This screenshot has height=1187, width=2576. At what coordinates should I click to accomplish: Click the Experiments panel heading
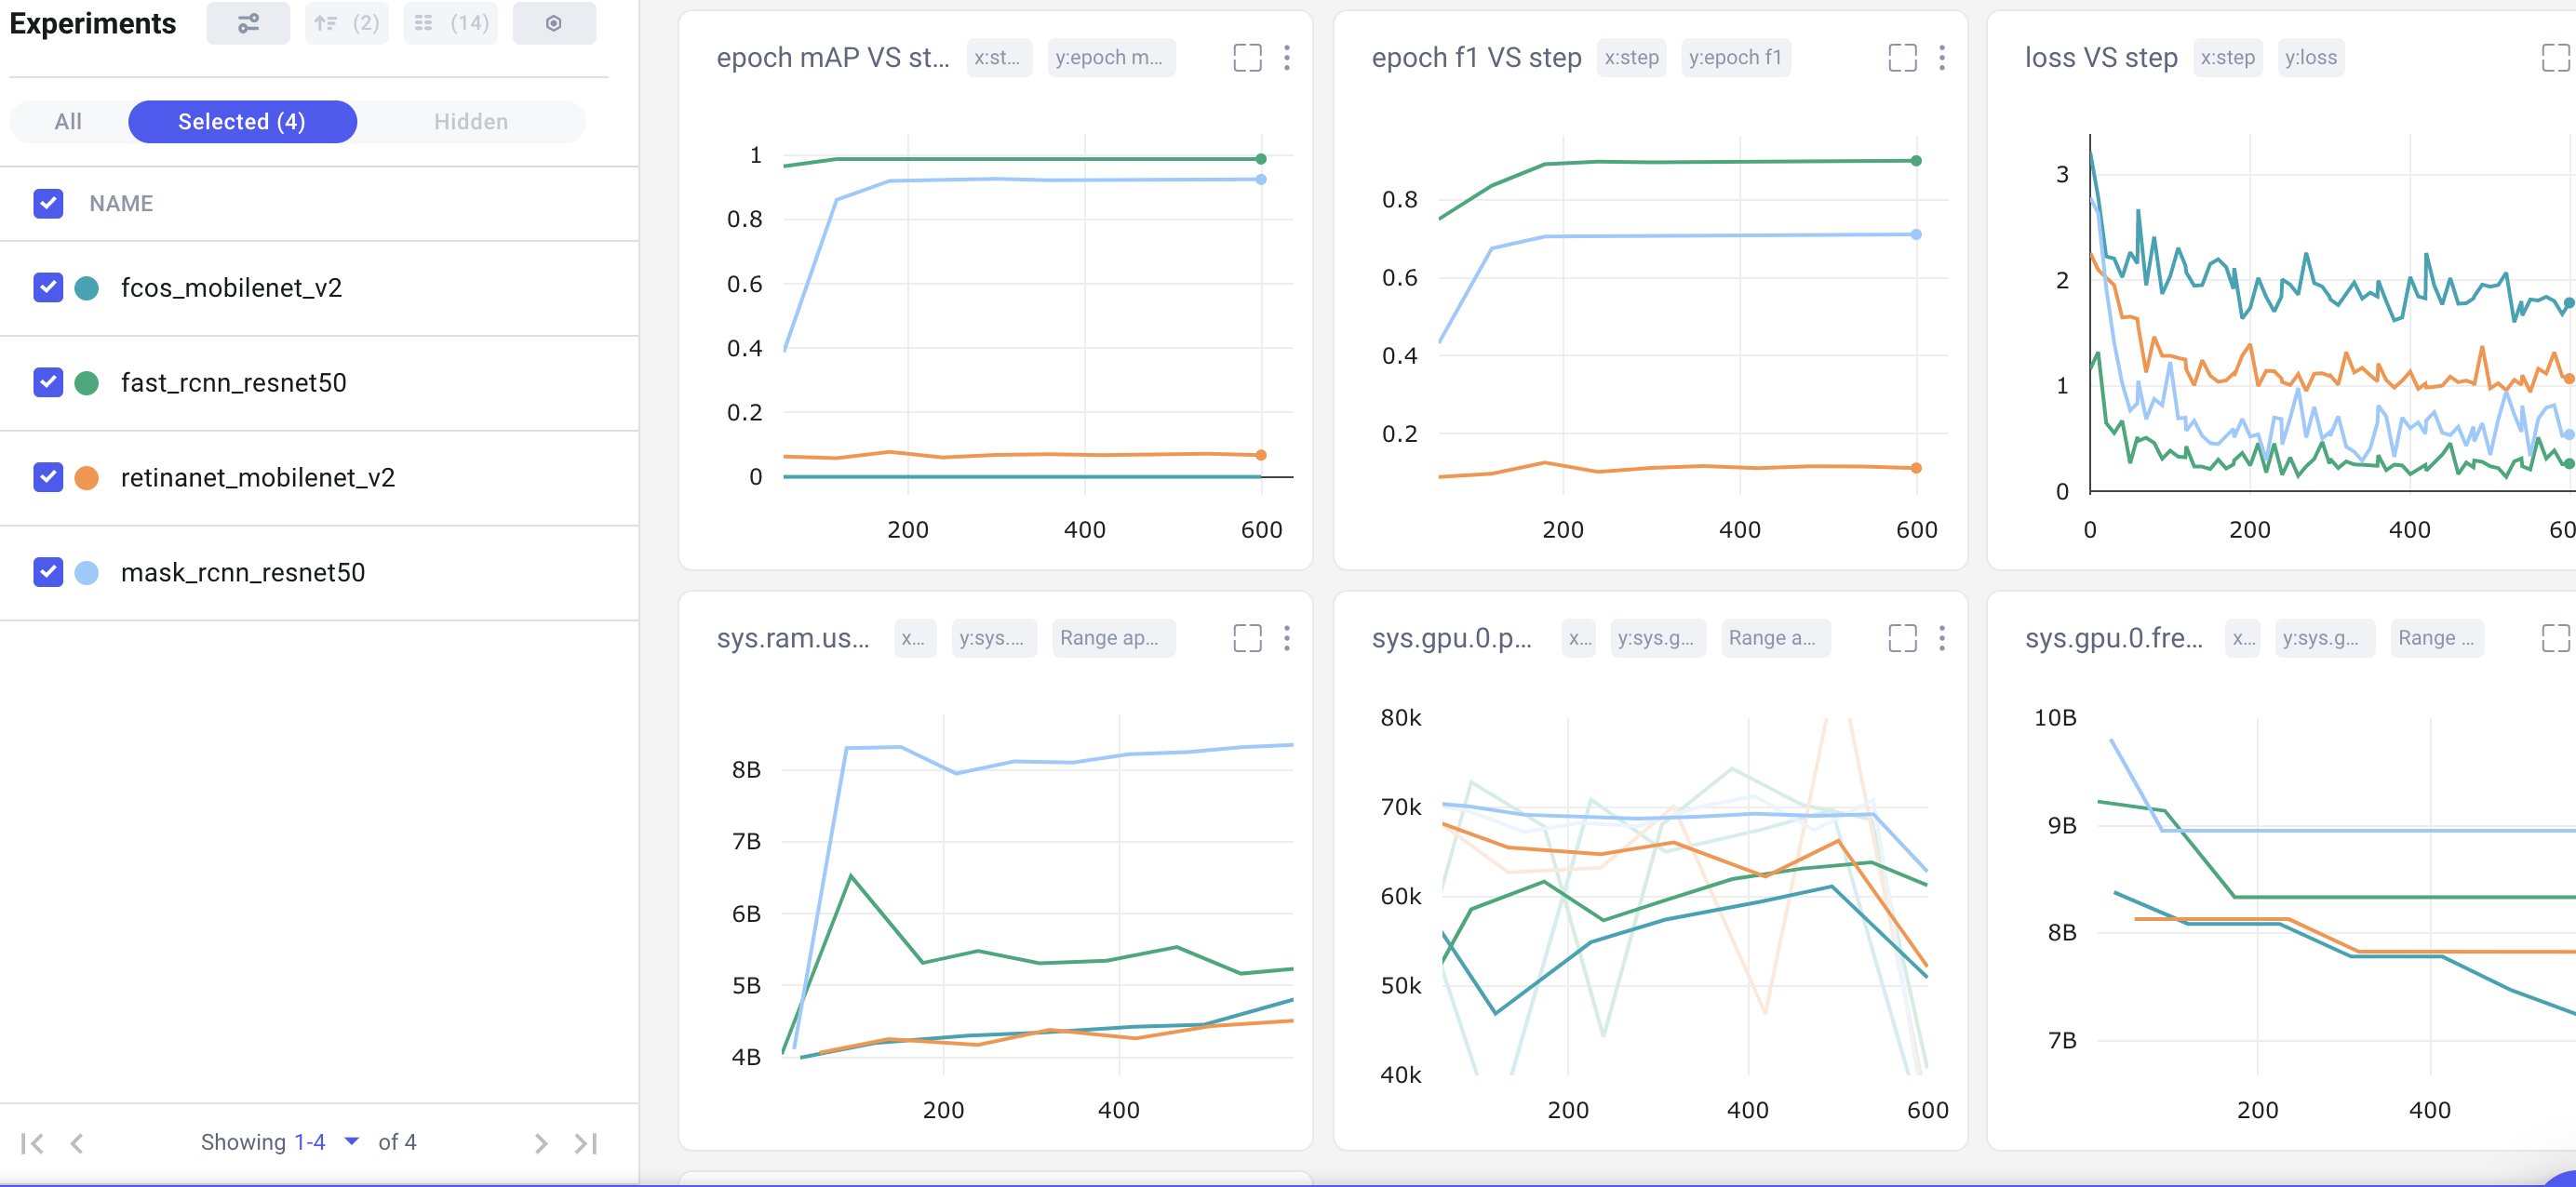coord(93,24)
